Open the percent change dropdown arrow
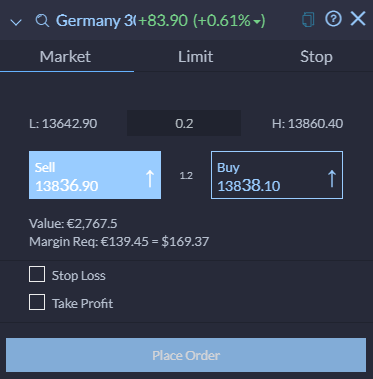 pos(257,22)
